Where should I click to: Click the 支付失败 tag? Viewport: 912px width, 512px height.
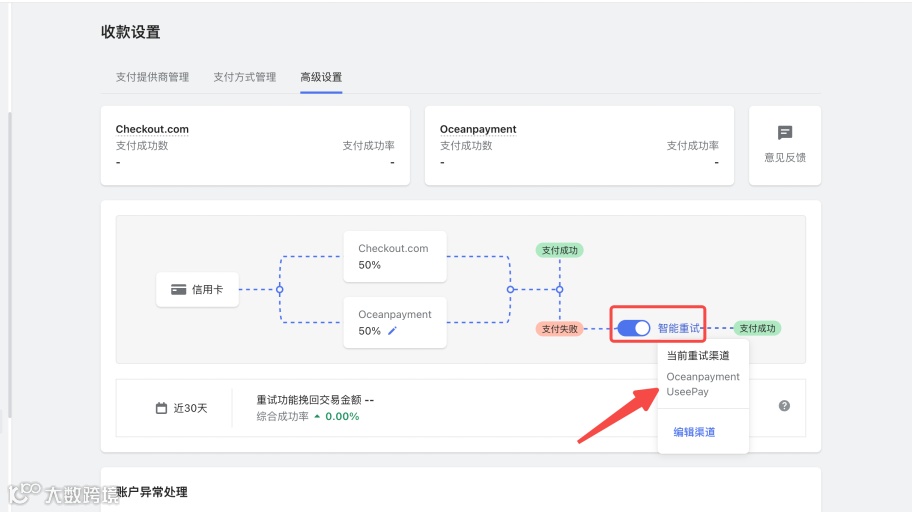click(560, 329)
